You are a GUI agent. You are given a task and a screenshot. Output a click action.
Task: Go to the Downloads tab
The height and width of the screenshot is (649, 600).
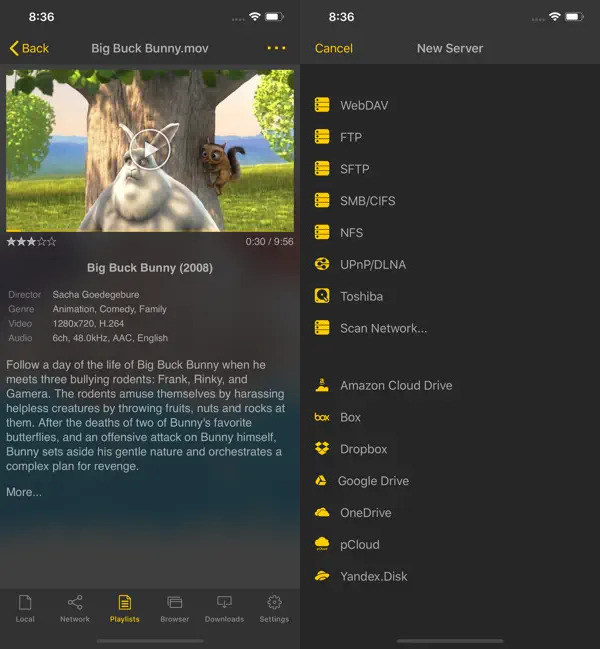(x=224, y=608)
